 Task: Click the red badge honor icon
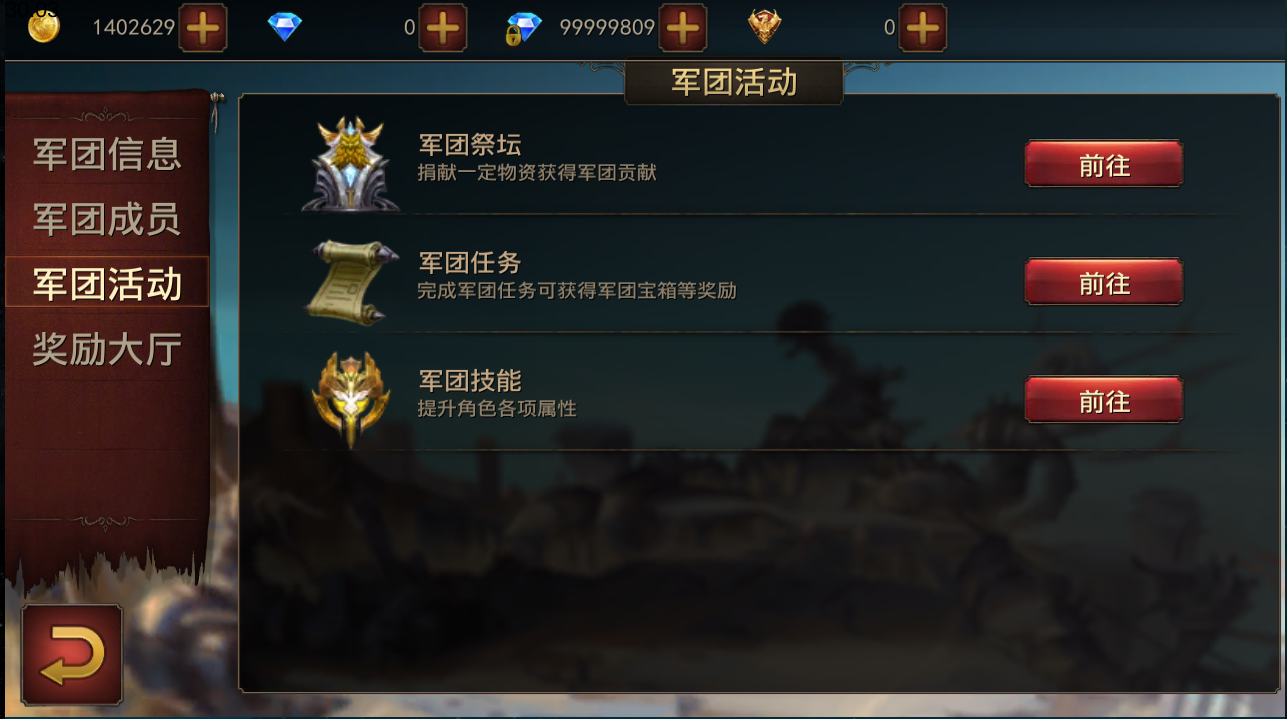[x=765, y=27]
